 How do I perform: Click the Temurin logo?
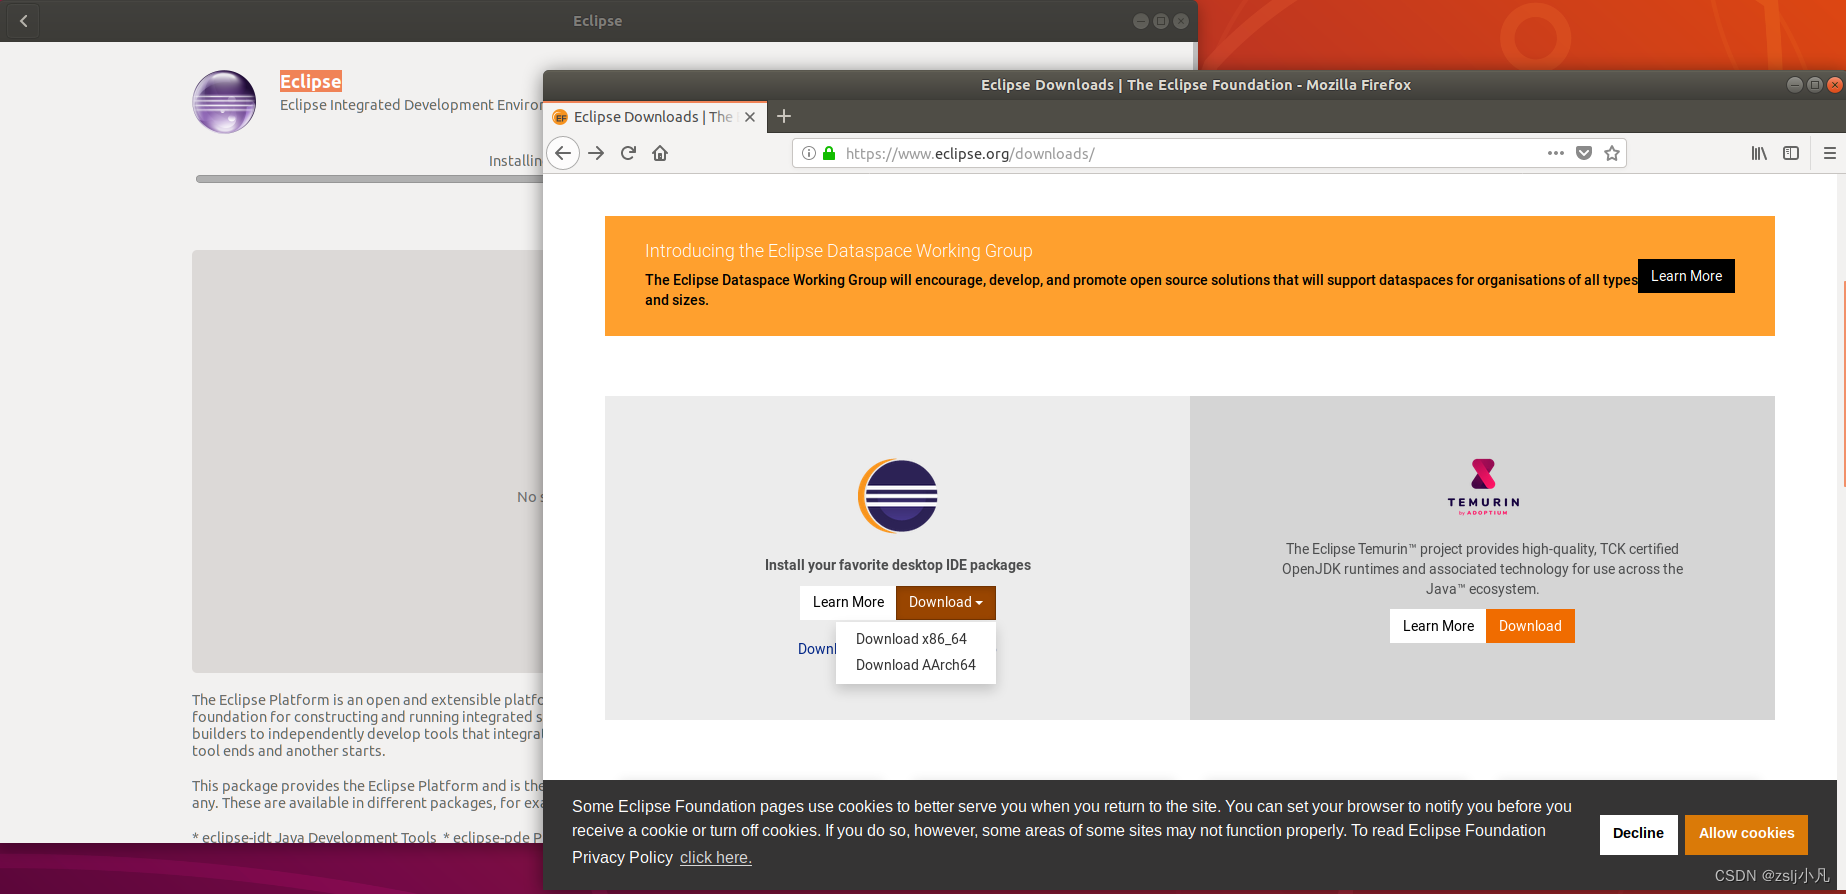click(x=1483, y=487)
